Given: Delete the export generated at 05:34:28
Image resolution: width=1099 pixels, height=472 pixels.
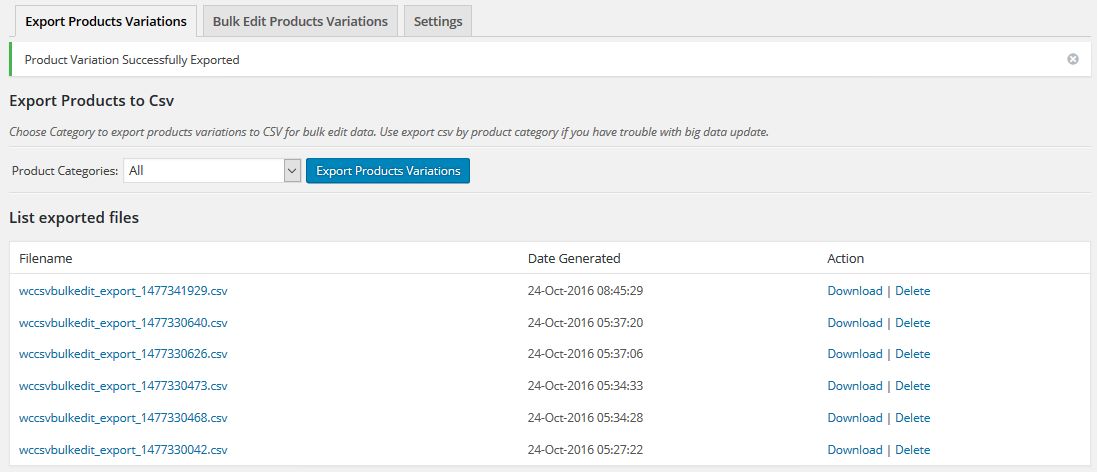Looking at the screenshot, I should pyautogui.click(x=912, y=418).
